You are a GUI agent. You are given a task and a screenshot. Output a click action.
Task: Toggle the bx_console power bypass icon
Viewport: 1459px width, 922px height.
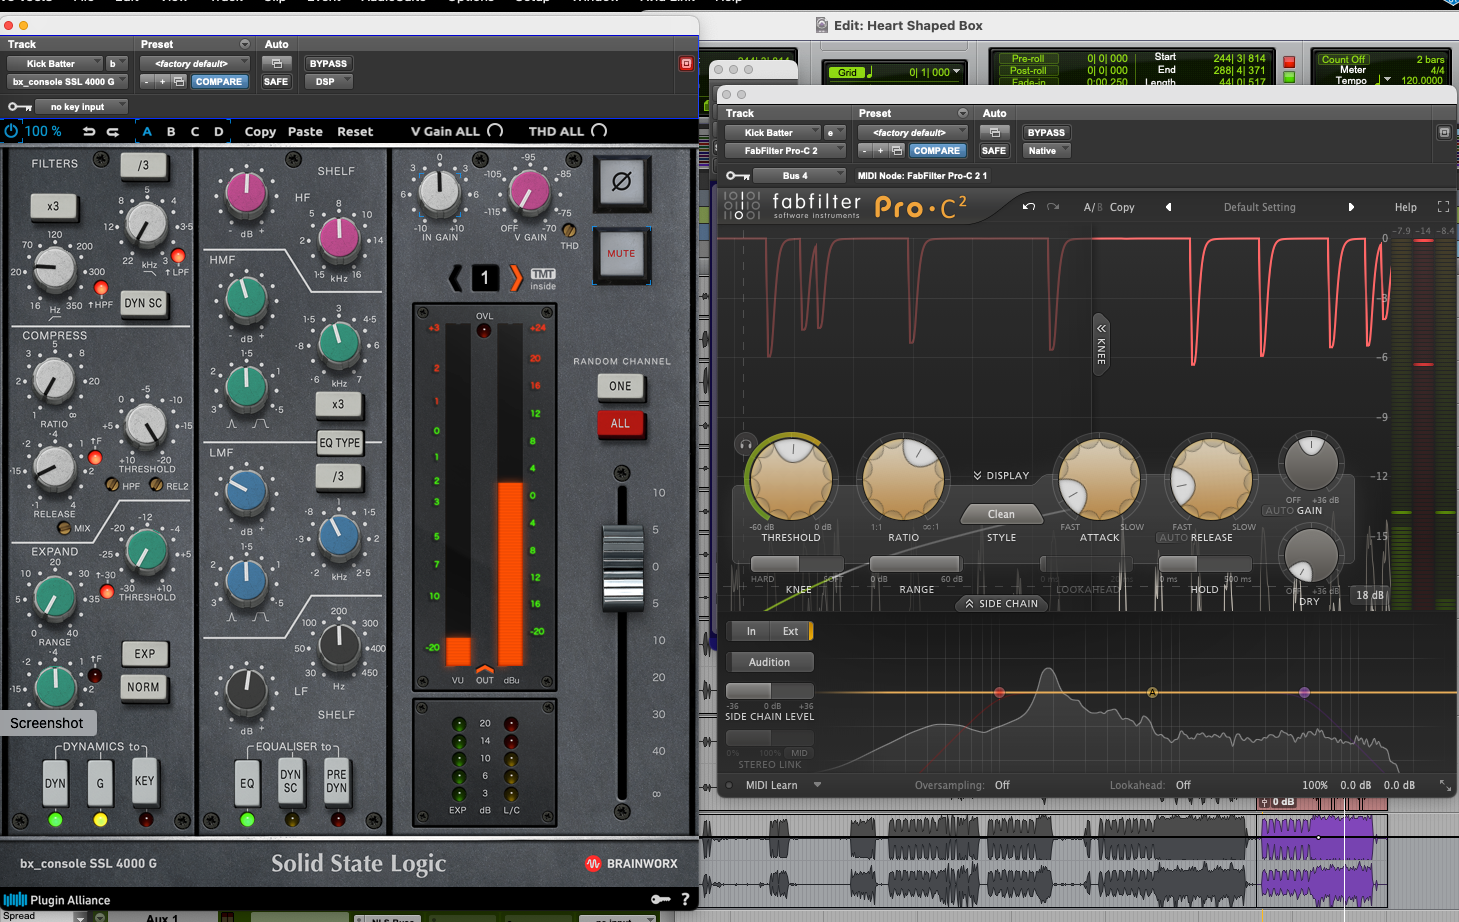pyautogui.click(x=12, y=131)
